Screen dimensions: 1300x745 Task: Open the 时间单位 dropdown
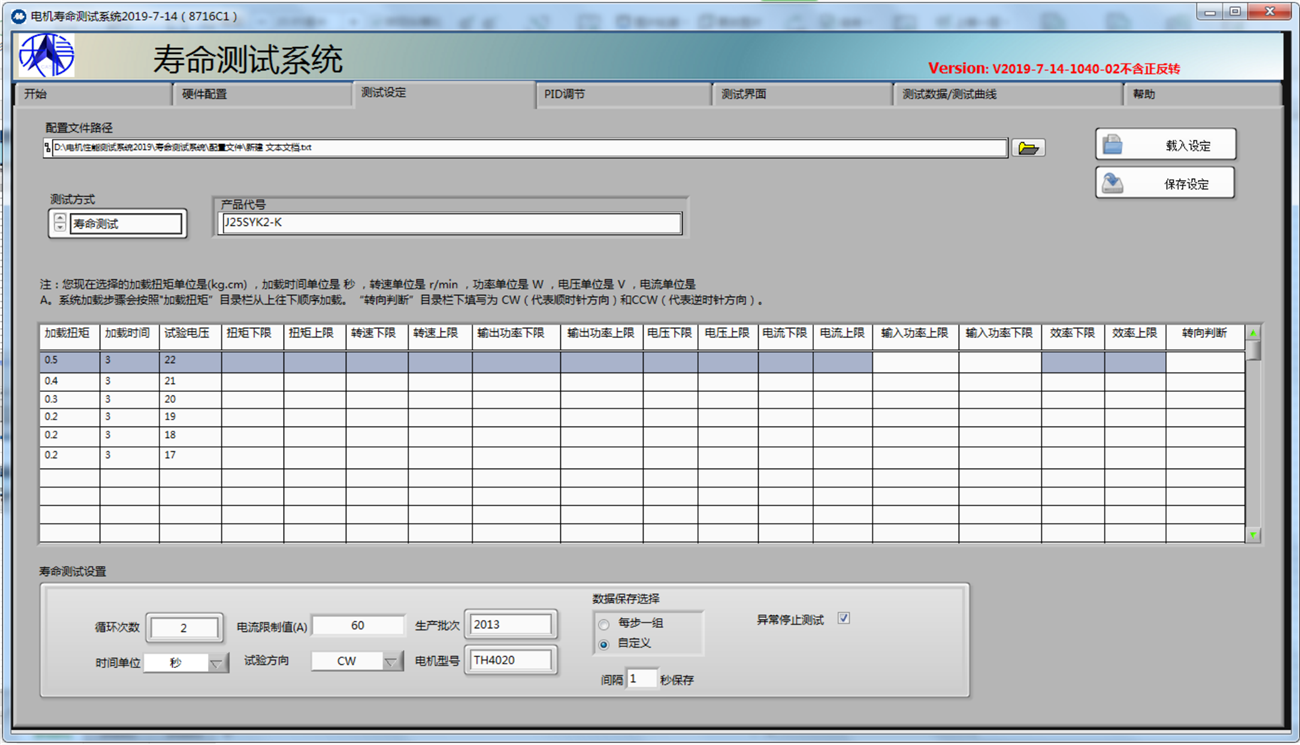tap(218, 663)
